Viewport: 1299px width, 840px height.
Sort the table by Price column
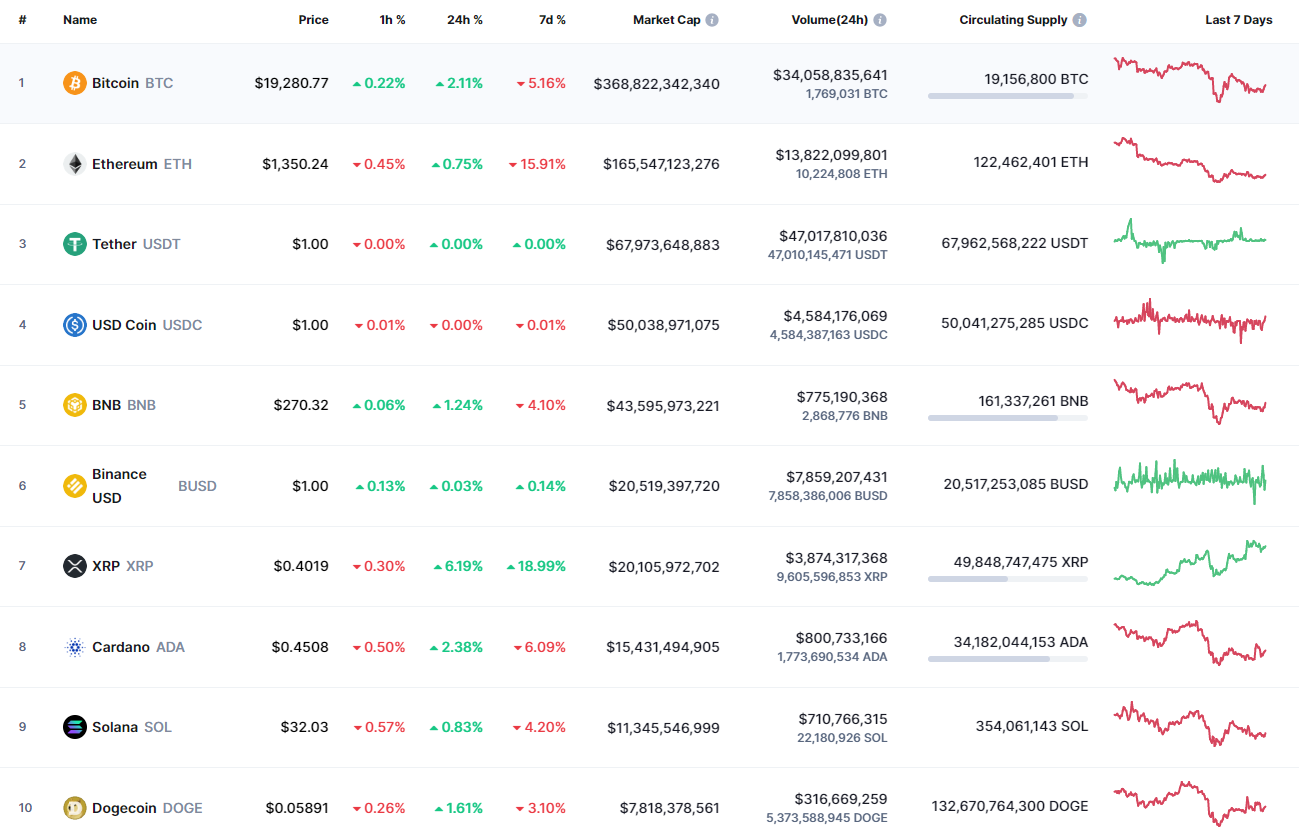tap(313, 19)
